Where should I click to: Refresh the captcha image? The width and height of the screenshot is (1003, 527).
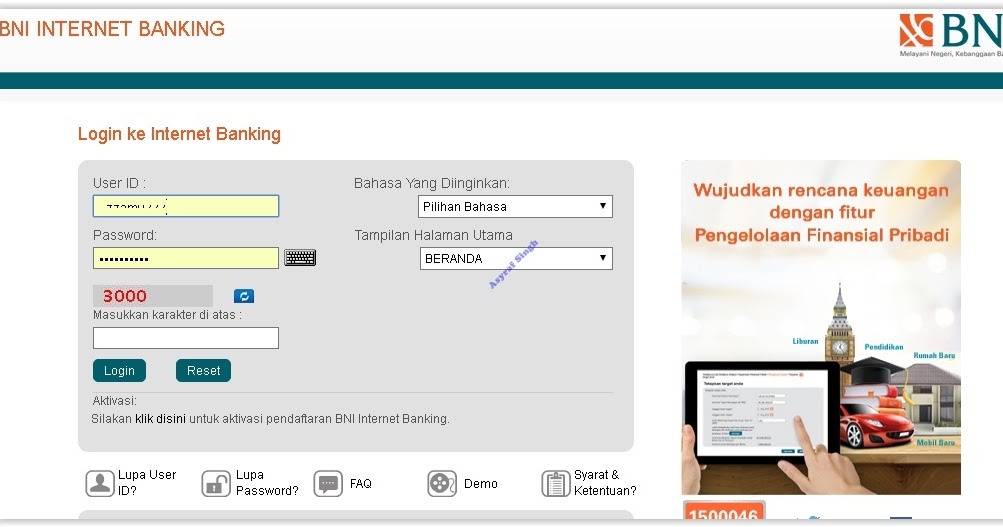tap(244, 296)
